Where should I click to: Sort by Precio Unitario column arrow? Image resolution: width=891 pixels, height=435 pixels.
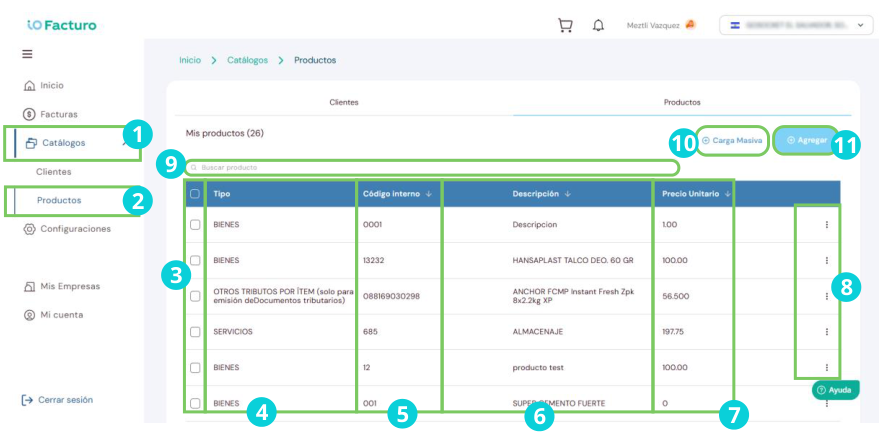pyautogui.click(x=728, y=194)
